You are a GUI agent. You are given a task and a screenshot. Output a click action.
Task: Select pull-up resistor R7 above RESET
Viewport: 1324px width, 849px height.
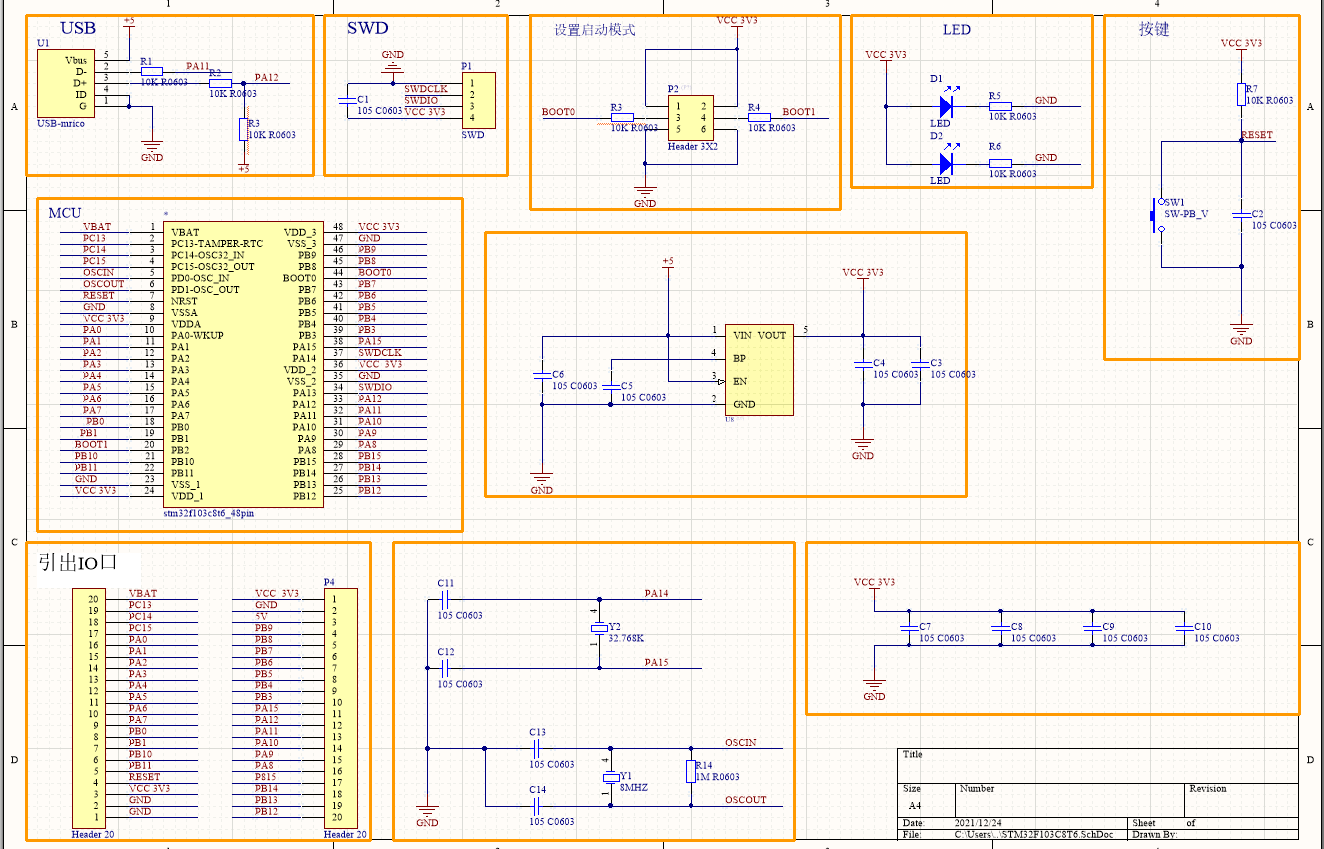tap(1241, 94)
